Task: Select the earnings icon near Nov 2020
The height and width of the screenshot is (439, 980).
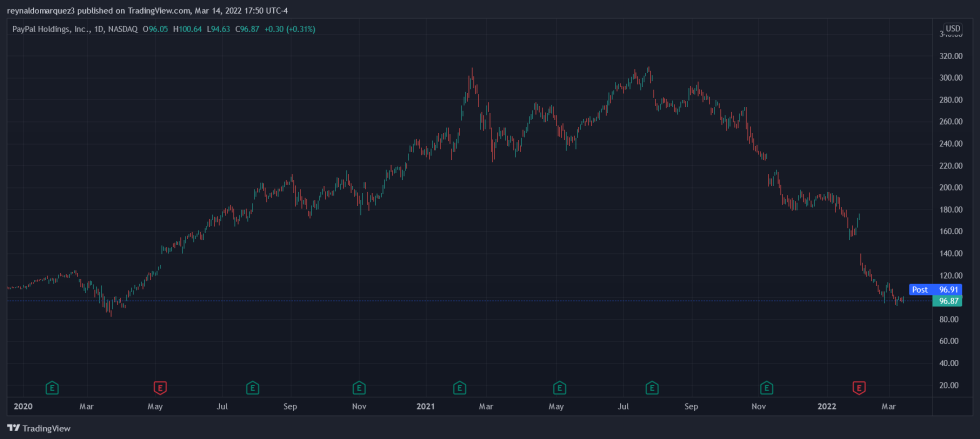Action: point(359,386)
